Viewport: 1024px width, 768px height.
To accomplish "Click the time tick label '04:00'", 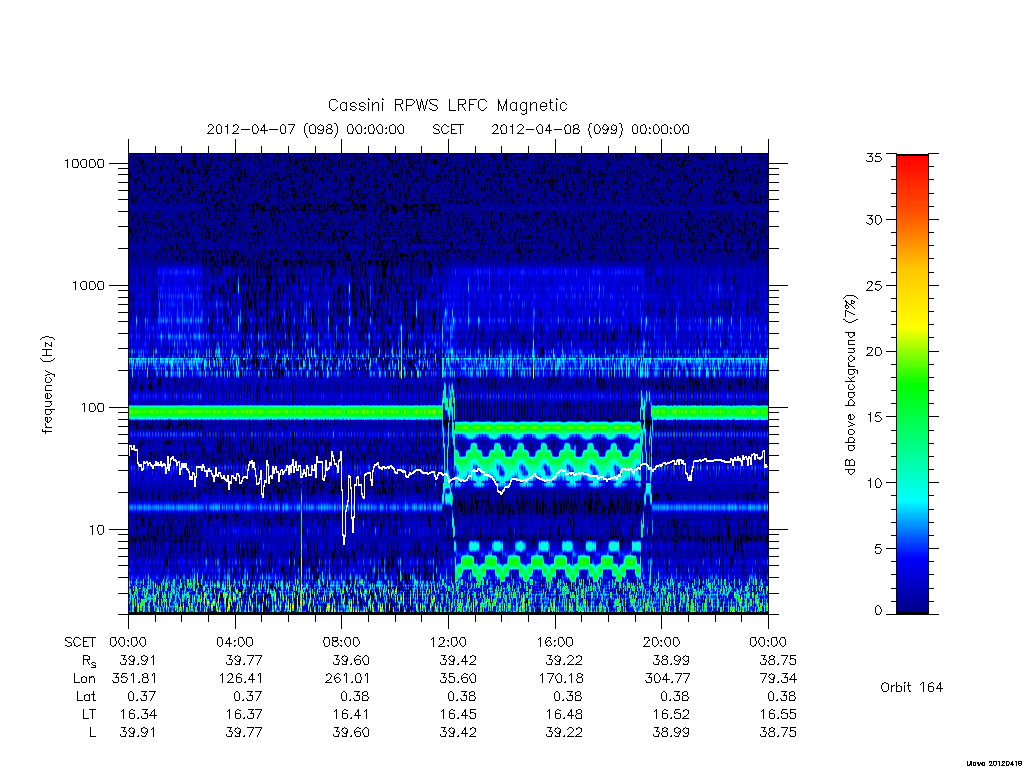I will (234, 642).
